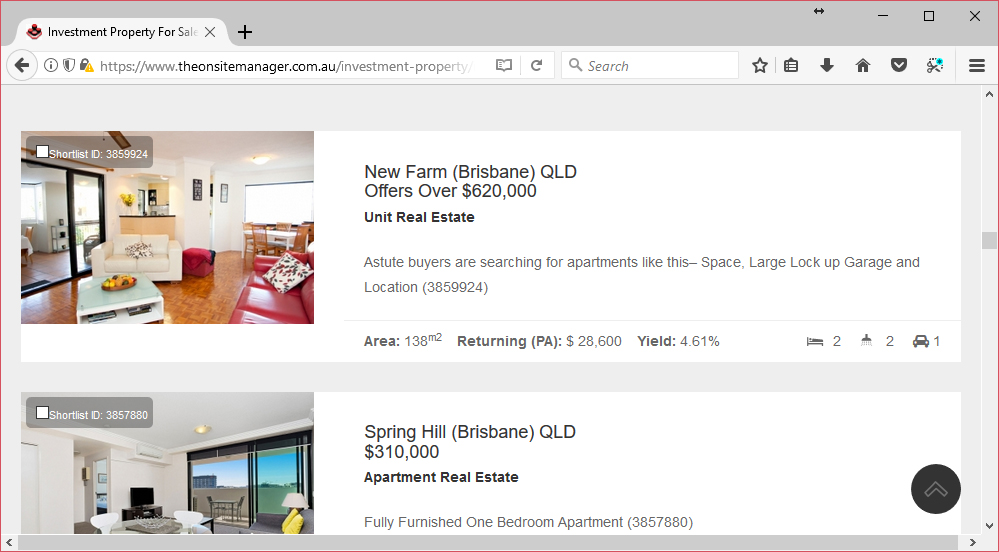Viewport: 999px width, 552px height.
Task: Bookmark this page with the star icon
Action: tap(759, 65)
